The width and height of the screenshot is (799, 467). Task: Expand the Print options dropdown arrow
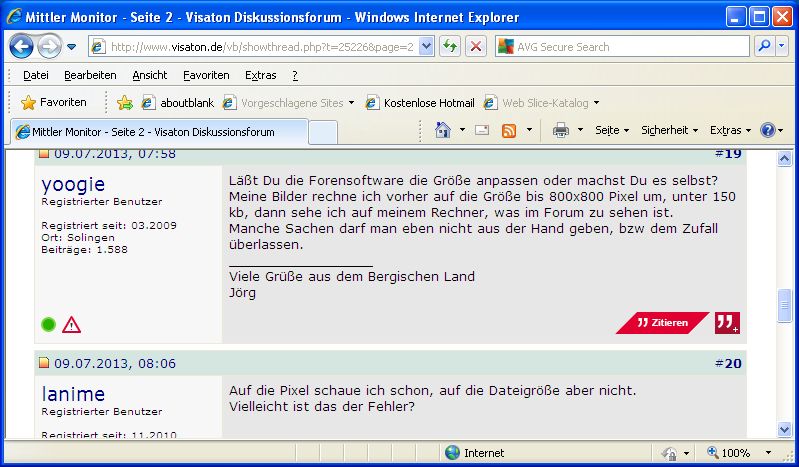click(580, 130)
